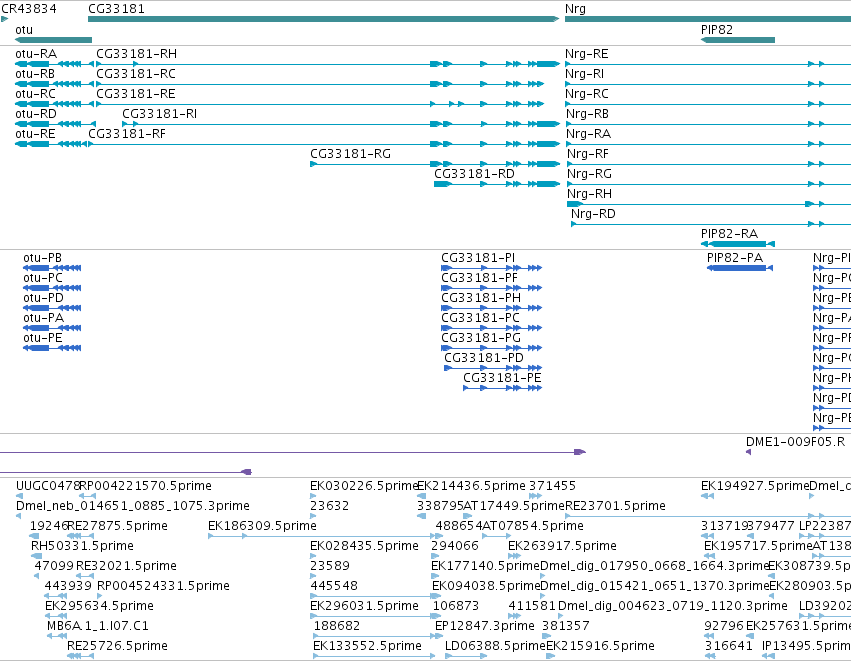
Task: Click the otu-RA transcript
Action: [x=55, y=64]
